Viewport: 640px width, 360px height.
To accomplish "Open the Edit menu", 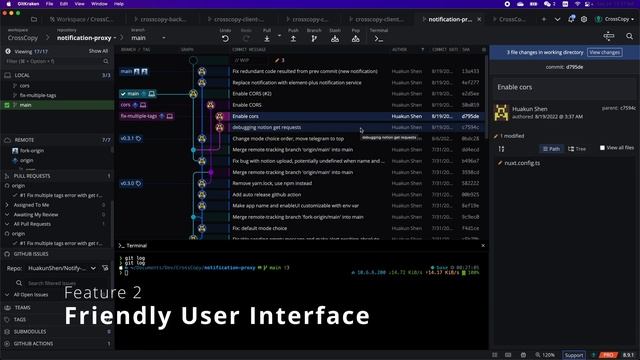I will (64, 4).
